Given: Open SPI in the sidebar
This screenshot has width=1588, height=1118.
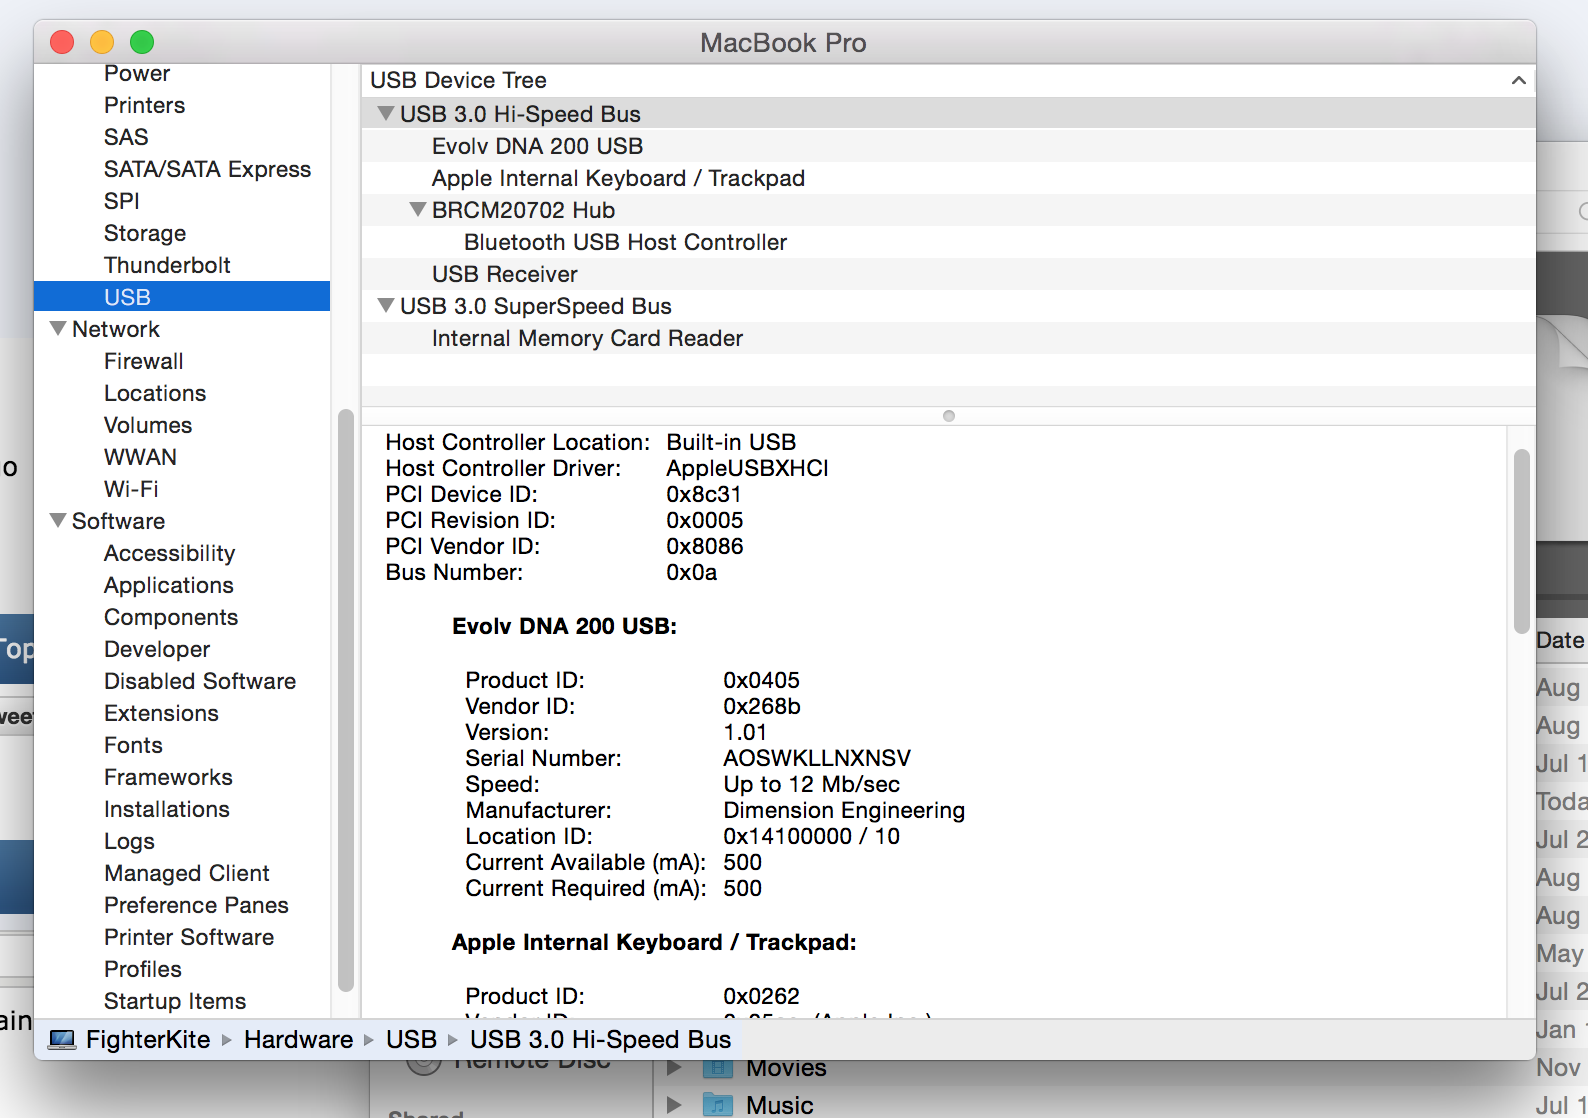Looking at the screenshot, I should tap(122, 201).
